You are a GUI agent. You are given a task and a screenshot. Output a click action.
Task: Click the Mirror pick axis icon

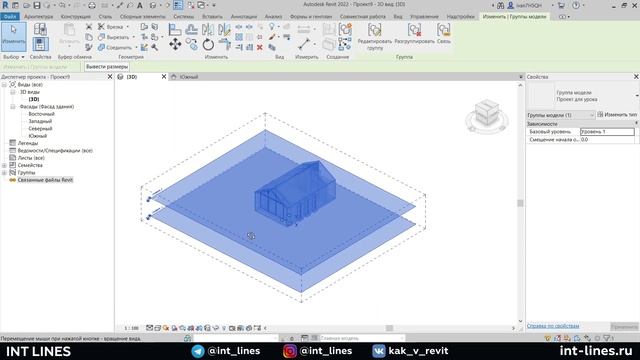[x=208, y=29]
